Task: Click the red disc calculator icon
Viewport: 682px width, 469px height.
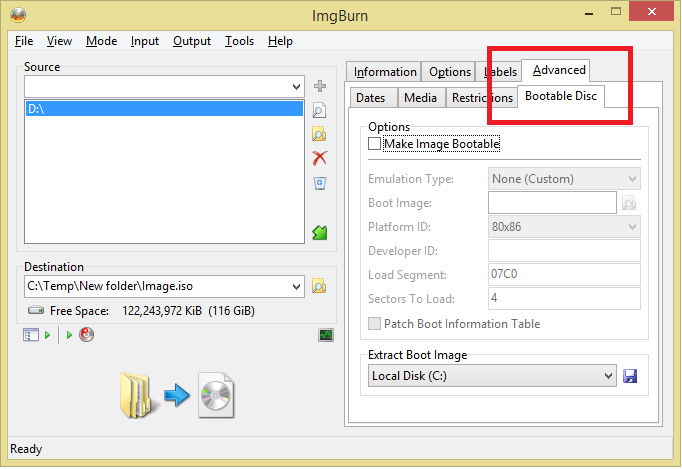Action: (87, 335)
